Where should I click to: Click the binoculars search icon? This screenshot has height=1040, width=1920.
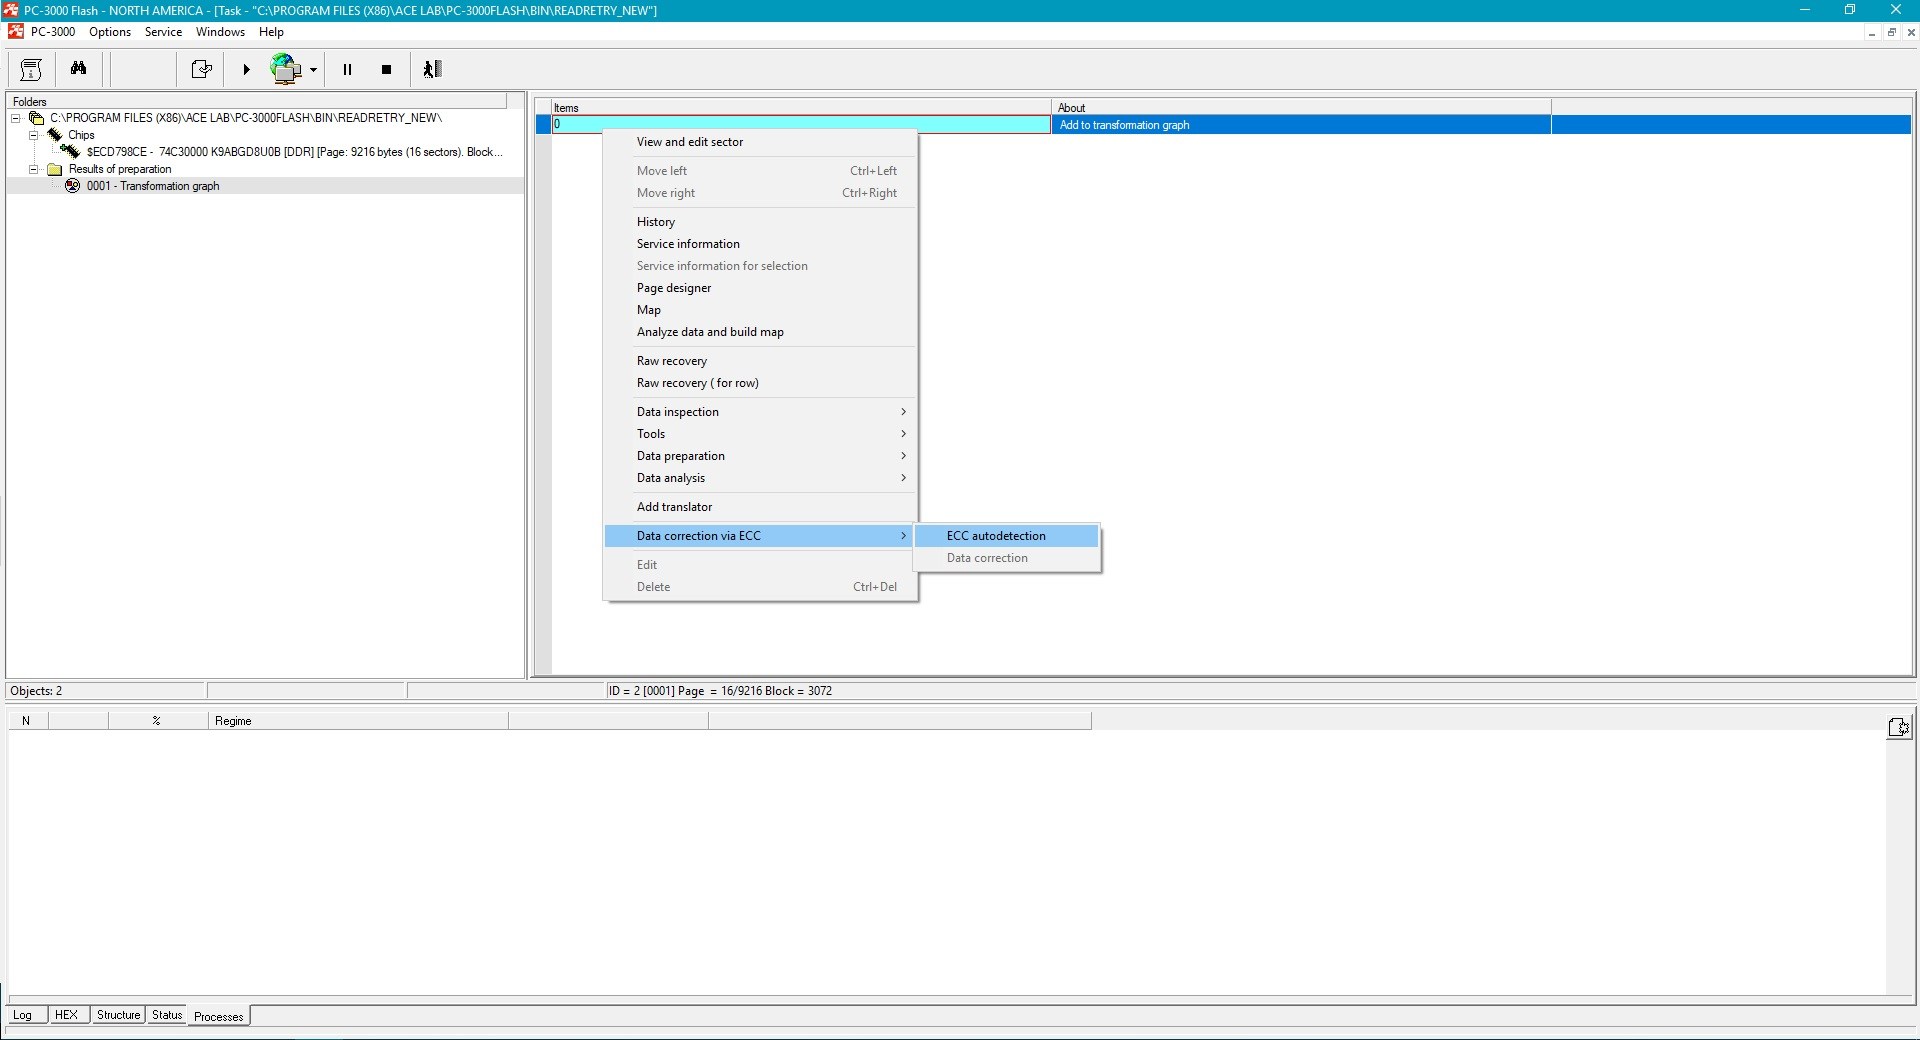pos(78,69)
